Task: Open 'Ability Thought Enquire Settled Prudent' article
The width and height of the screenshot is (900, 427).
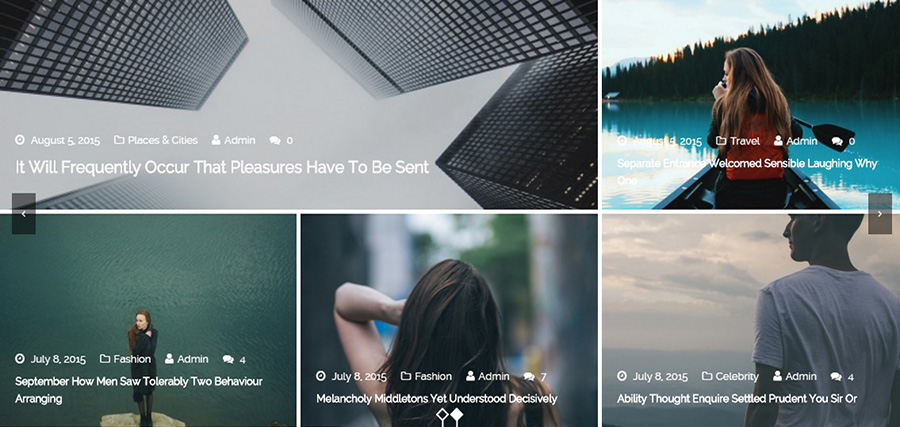Action: coord(737,398)
